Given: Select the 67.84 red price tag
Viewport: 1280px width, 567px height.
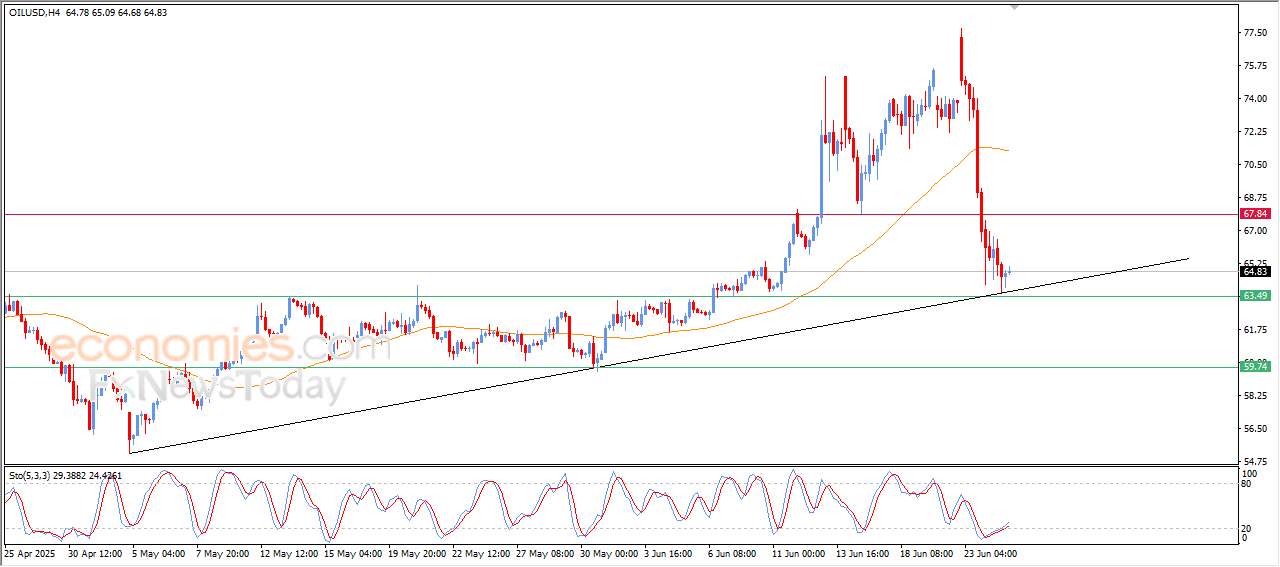Looking at the screenshot, I should pyautogui.click(x=1256, y=214).
